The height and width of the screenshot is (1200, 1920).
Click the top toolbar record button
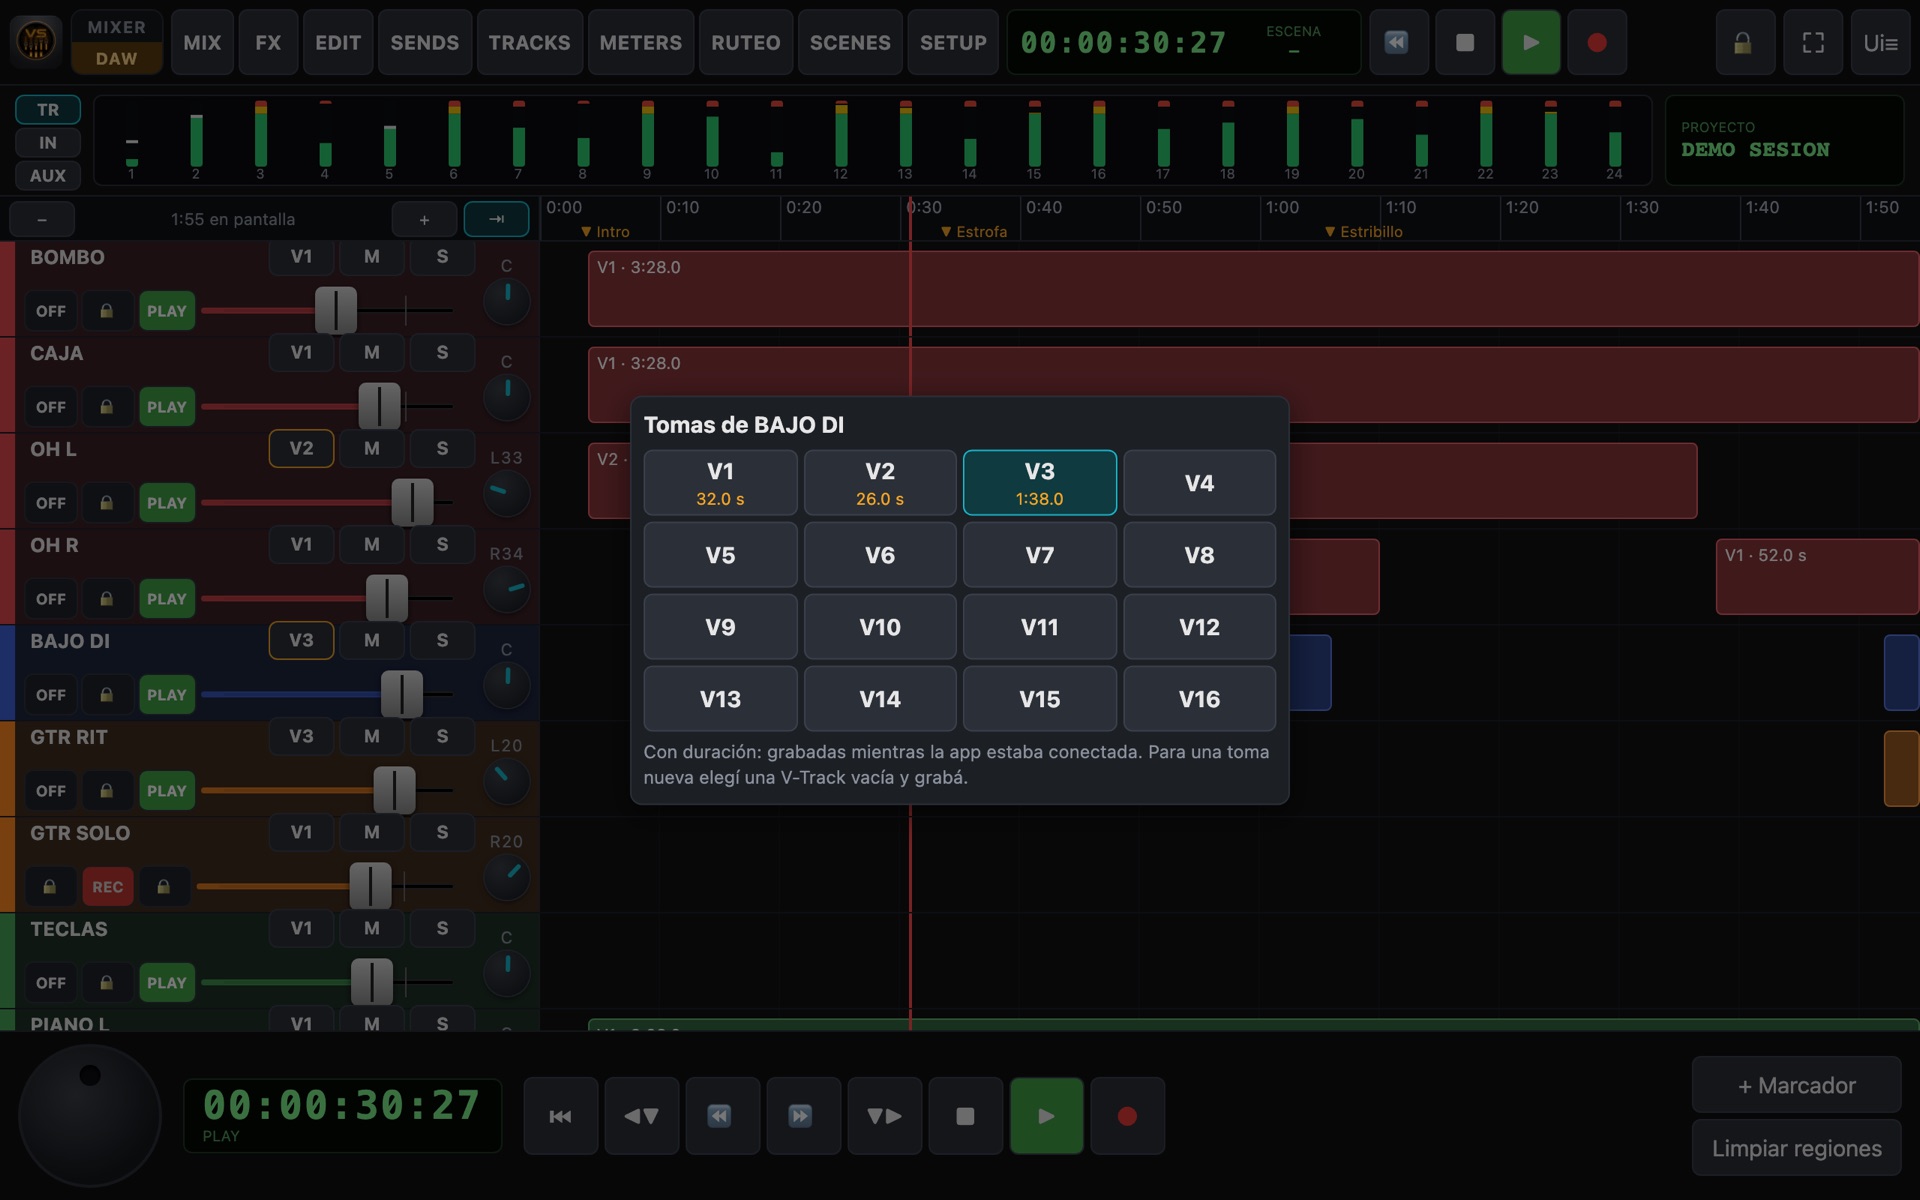(x=1596, y=43)
